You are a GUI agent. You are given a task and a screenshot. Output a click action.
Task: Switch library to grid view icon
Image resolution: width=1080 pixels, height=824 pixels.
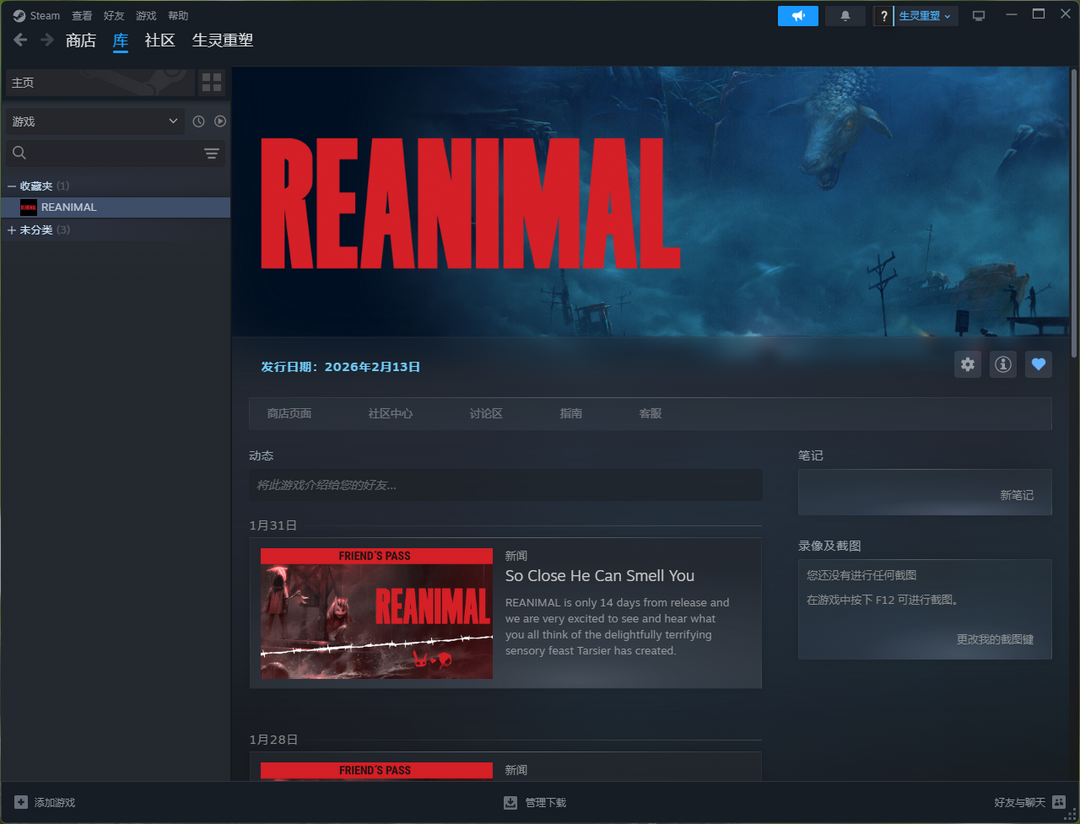tap(211, 82)
